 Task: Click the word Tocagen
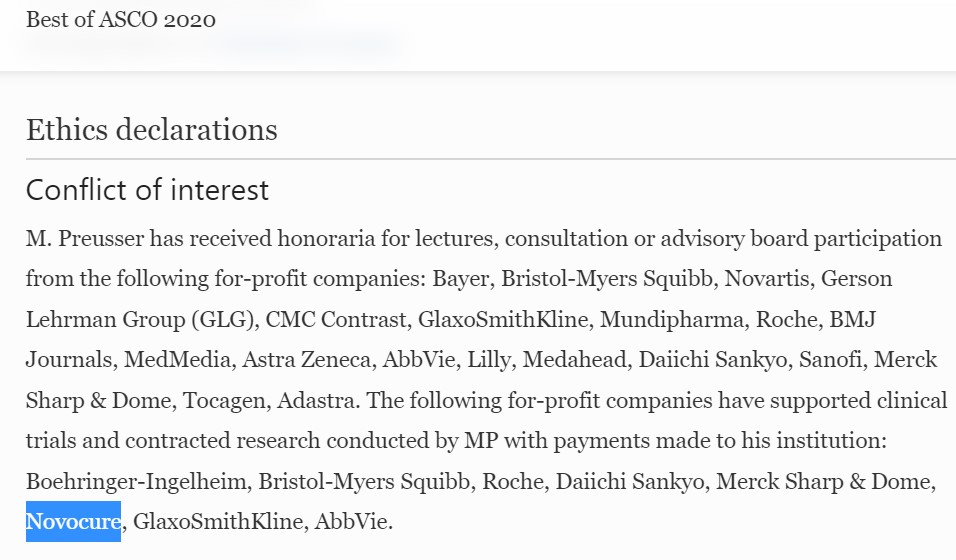click(219, 401)
